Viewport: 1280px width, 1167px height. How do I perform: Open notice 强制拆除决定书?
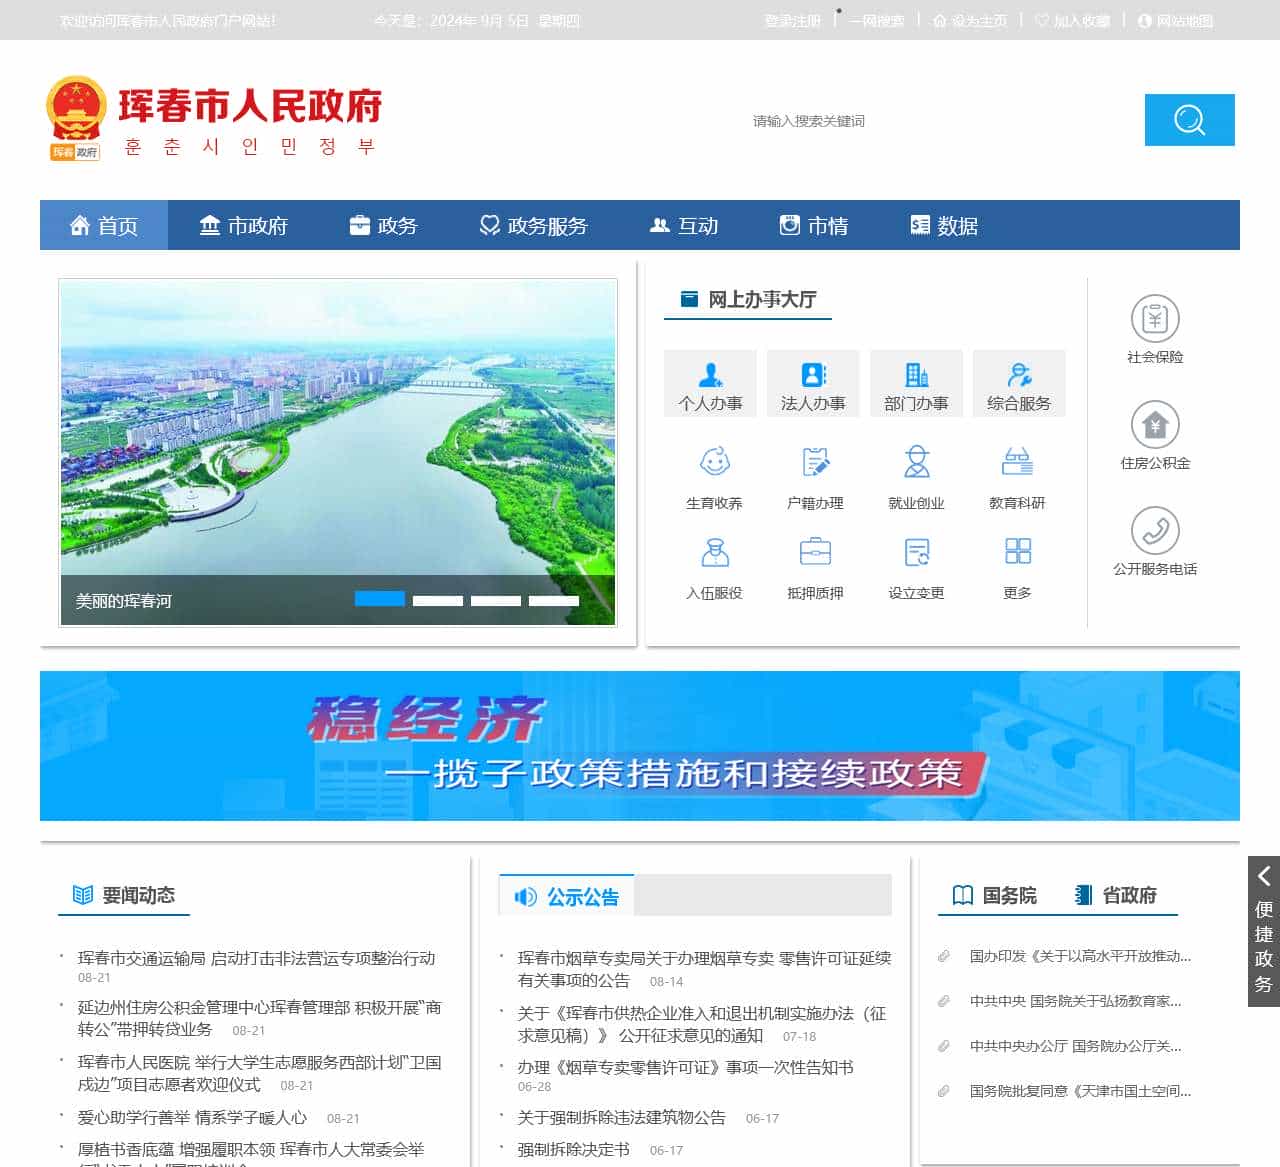tap(574, 1150)
